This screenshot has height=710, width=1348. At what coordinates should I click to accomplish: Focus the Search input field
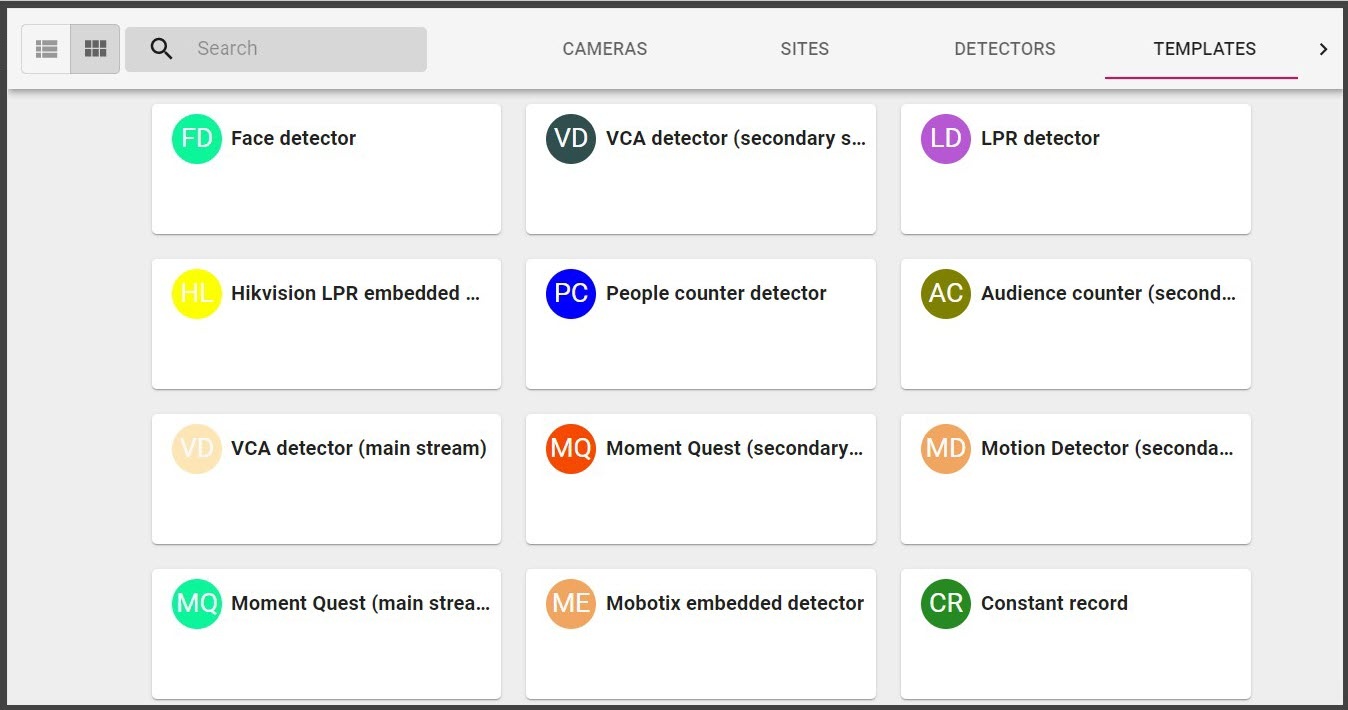point(300,49)
